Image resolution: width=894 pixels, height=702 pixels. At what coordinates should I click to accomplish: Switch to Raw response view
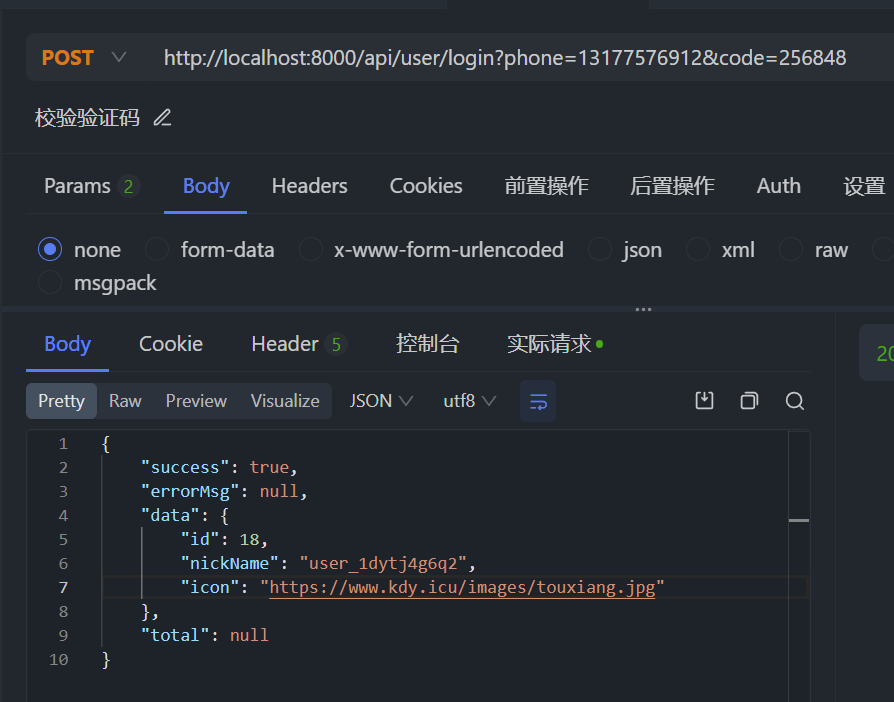tap(125, 401)
